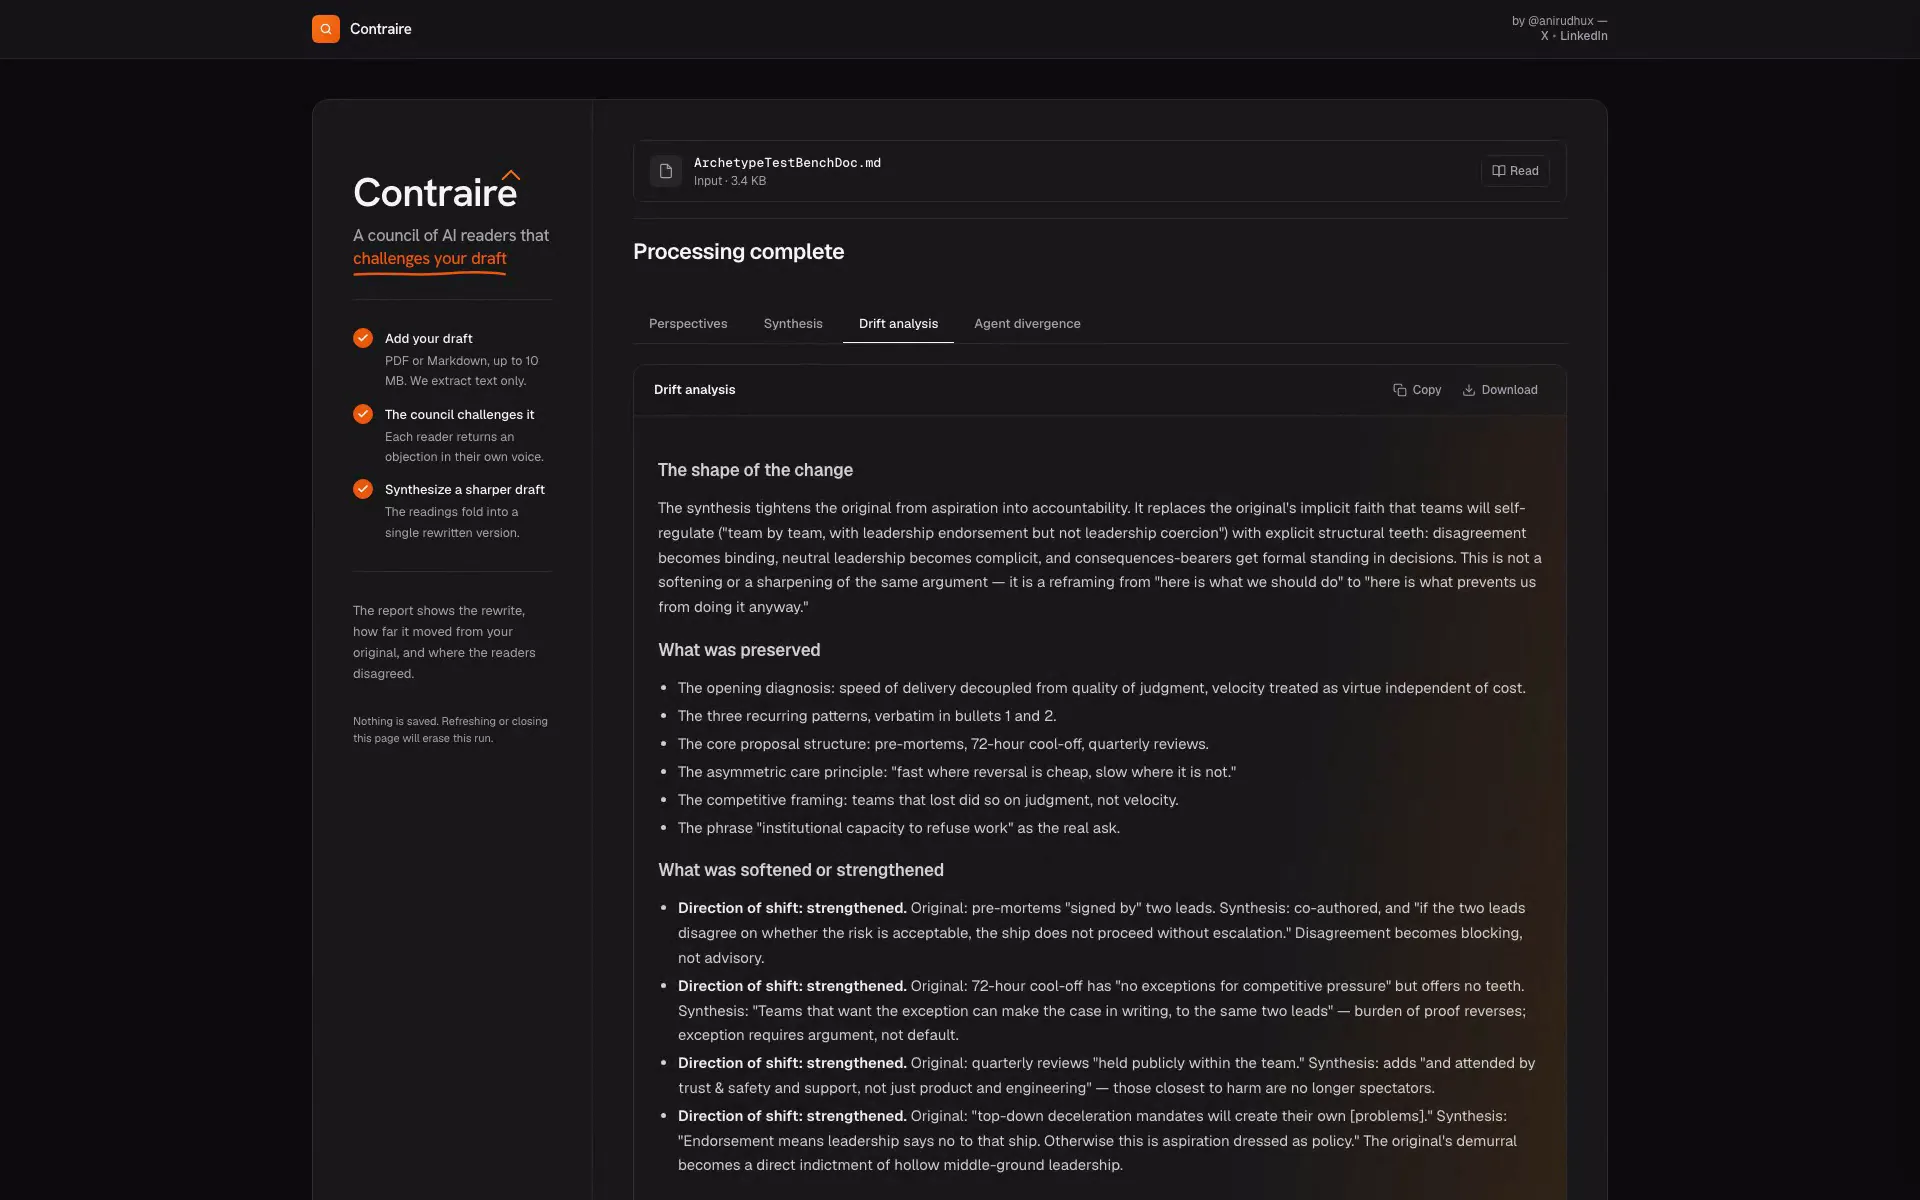
Task: Click the large Contraire sidebar title
Action: point(436,192)
